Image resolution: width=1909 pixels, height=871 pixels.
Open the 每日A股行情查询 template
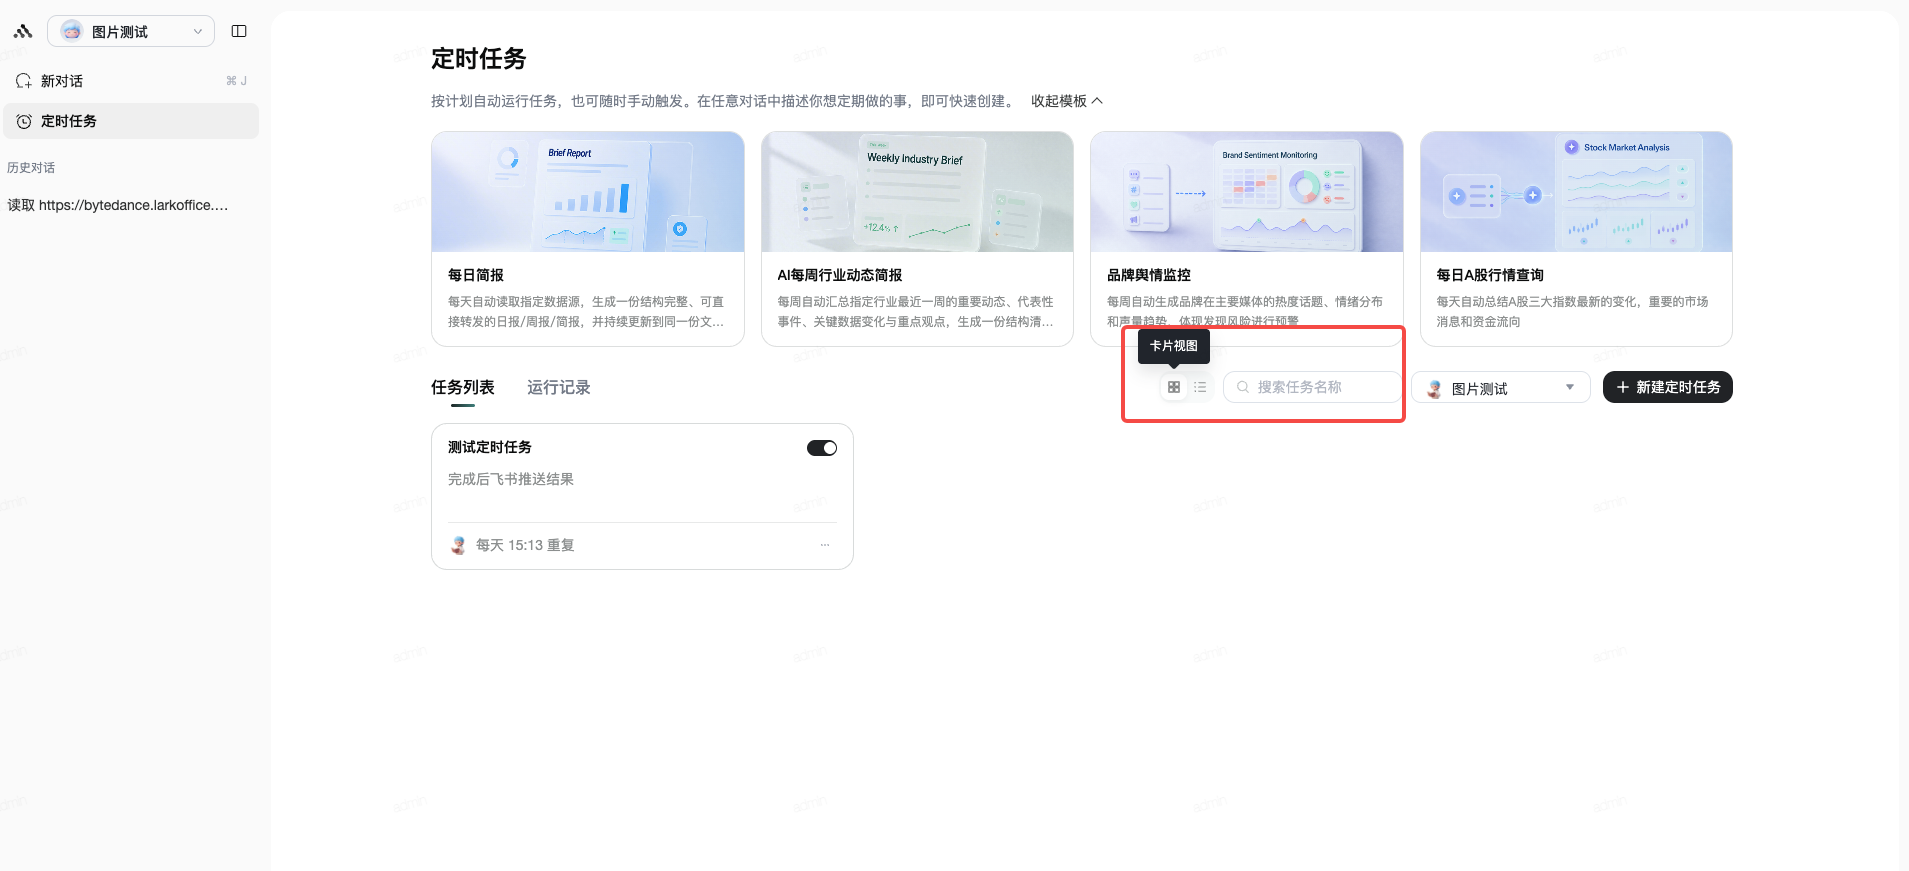(x=1576, y=239)
